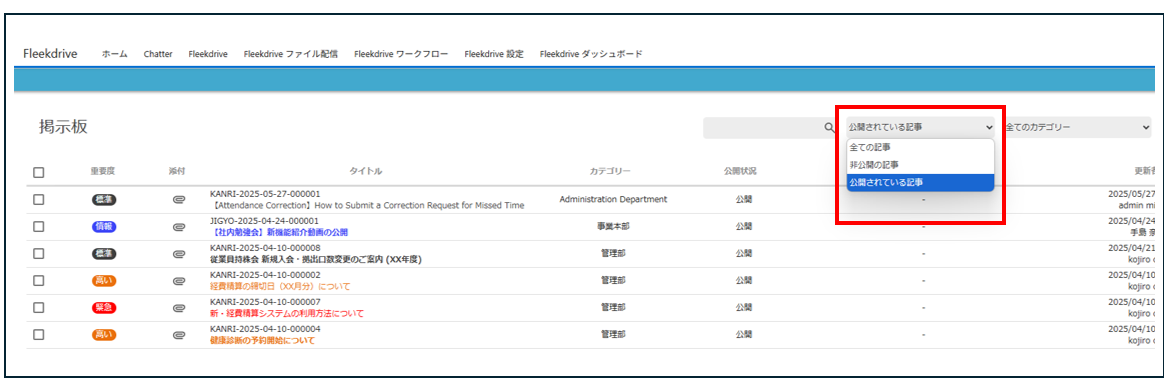Click the 高い badge on the 経費精算の締切日 row
Screen dimensions: 1167x382
pos(105,281)
